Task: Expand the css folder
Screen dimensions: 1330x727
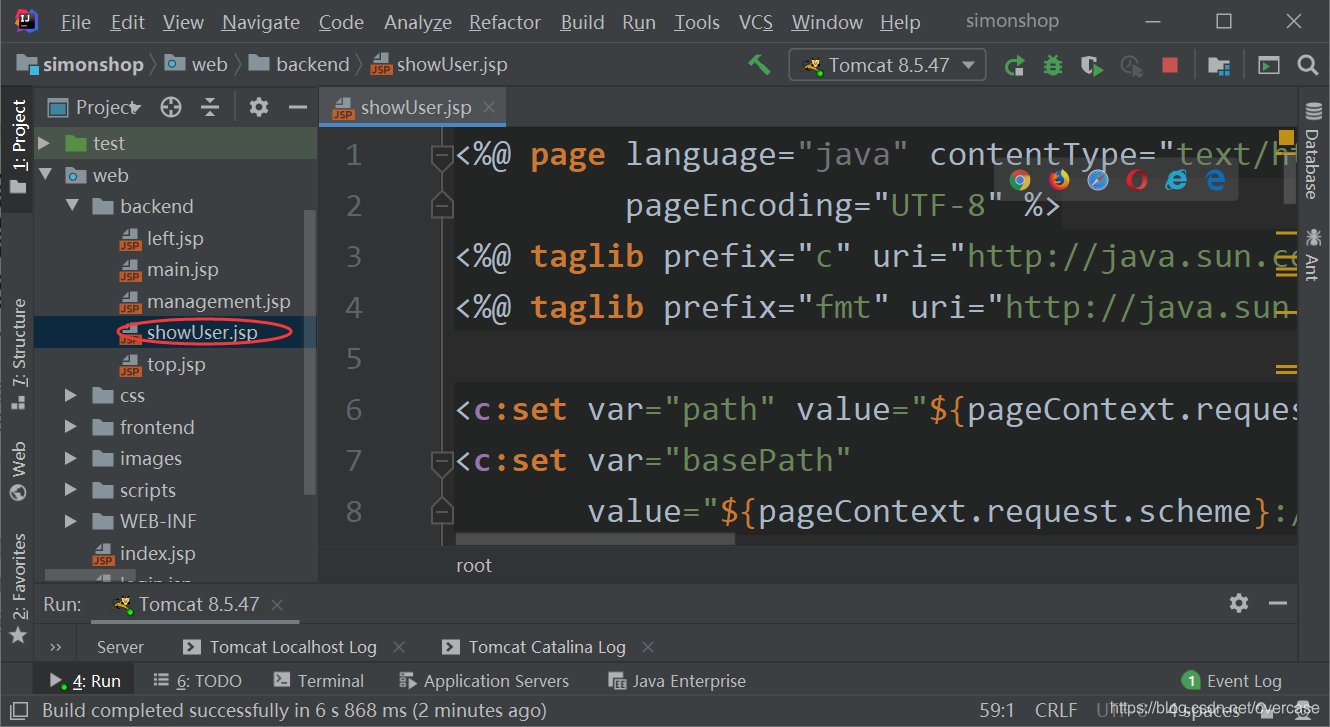Action: tap(71, 396)
